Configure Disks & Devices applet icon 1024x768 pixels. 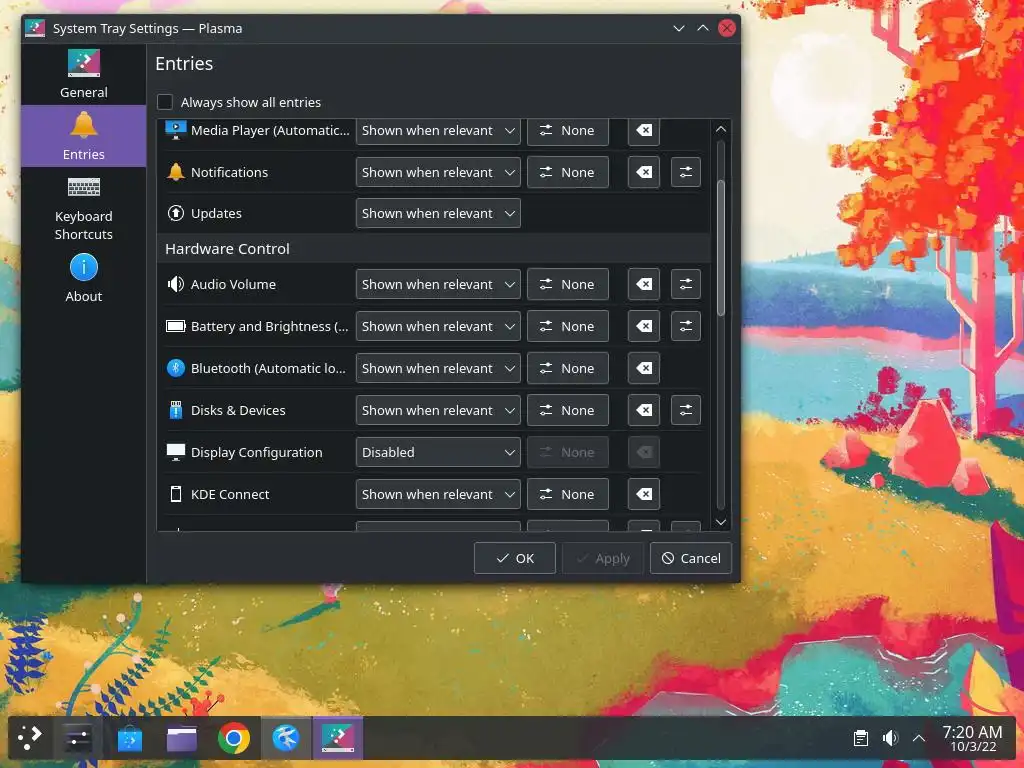[686, 411]
